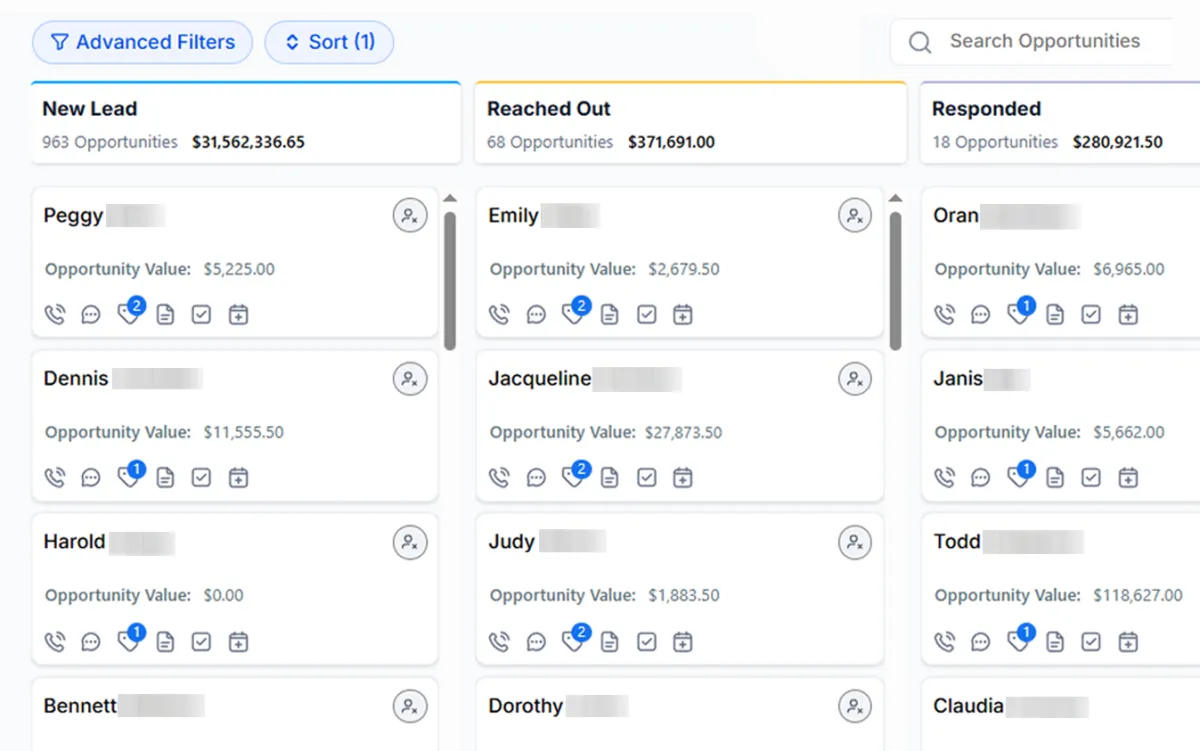Click the phone call icon on Peggy's card

tap(55, 315)
